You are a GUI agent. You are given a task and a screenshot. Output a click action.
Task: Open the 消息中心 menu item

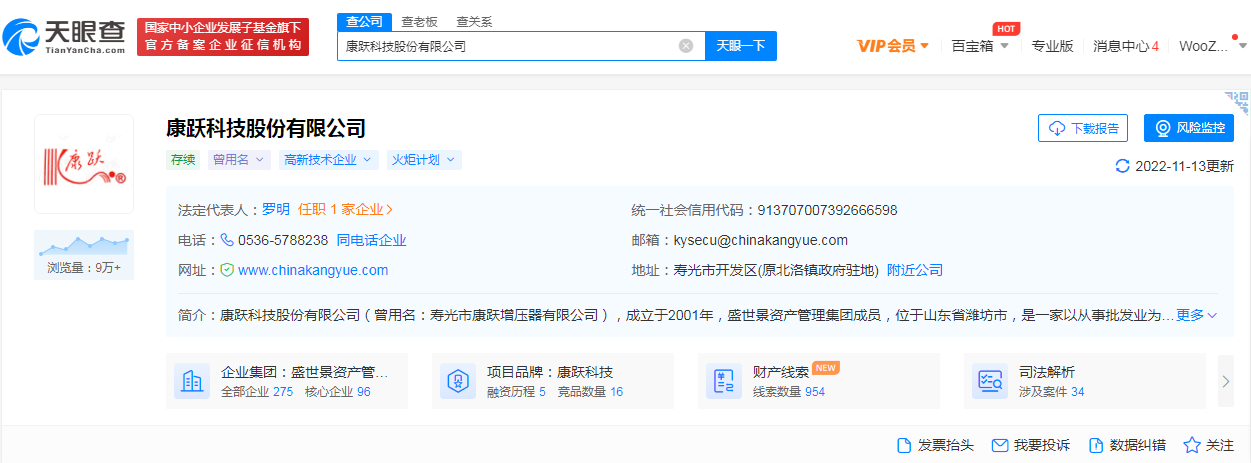1126,46
